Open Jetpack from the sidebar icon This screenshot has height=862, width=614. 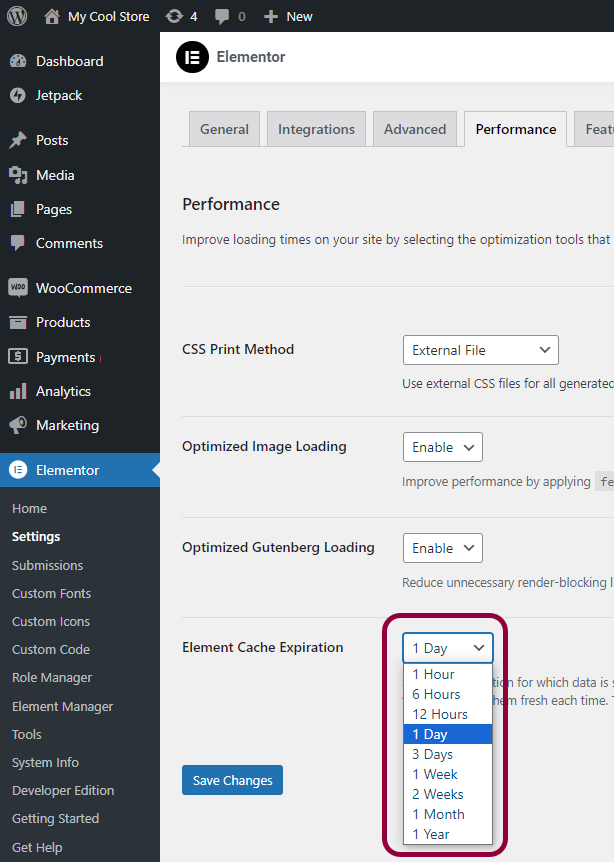[x=18, y=95]
